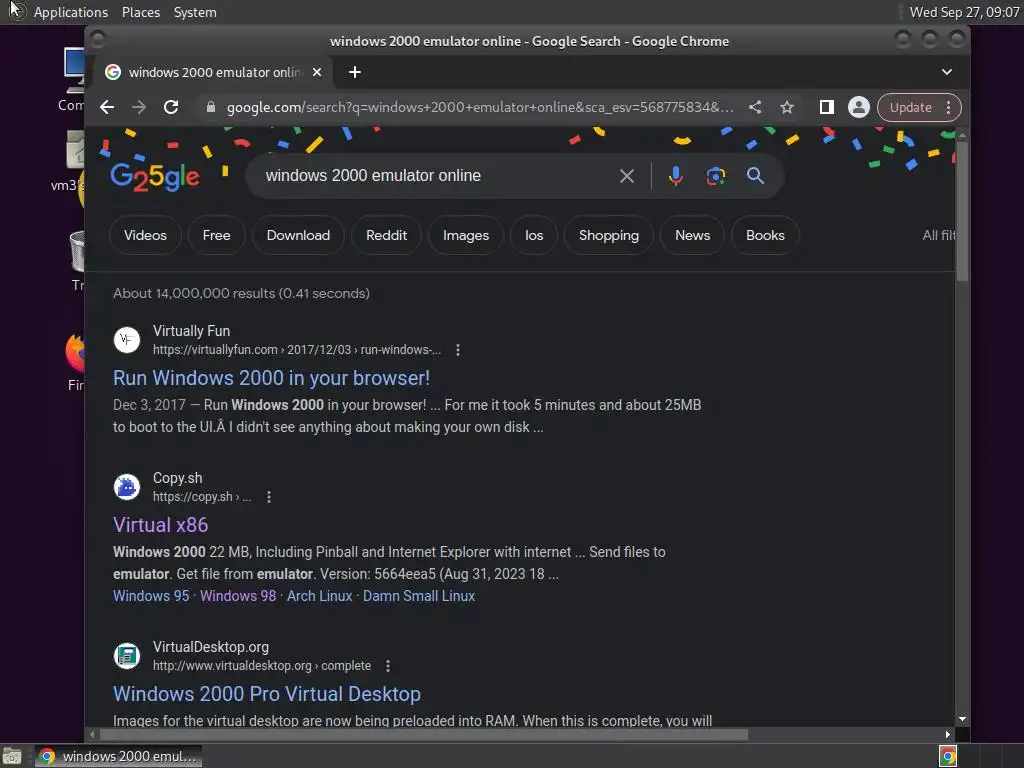The height and width of the screenshot is (768, 1024).
Task: Open the Chrome profile avatar
Action: point(859,107)
